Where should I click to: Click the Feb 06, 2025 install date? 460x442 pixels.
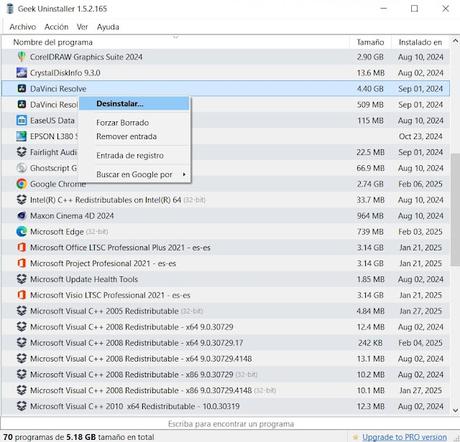coord(420,184)
